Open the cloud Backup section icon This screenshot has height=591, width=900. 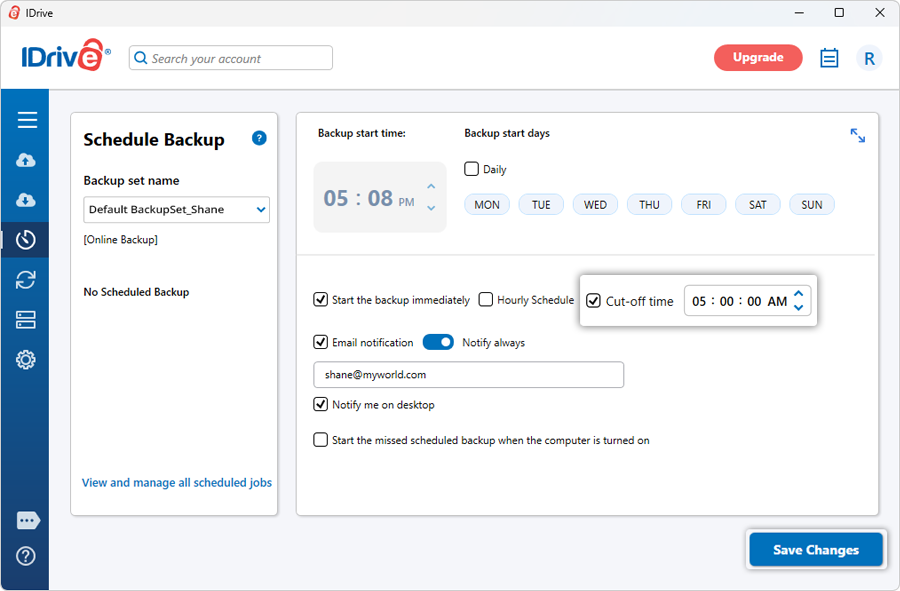pos(26,160)
